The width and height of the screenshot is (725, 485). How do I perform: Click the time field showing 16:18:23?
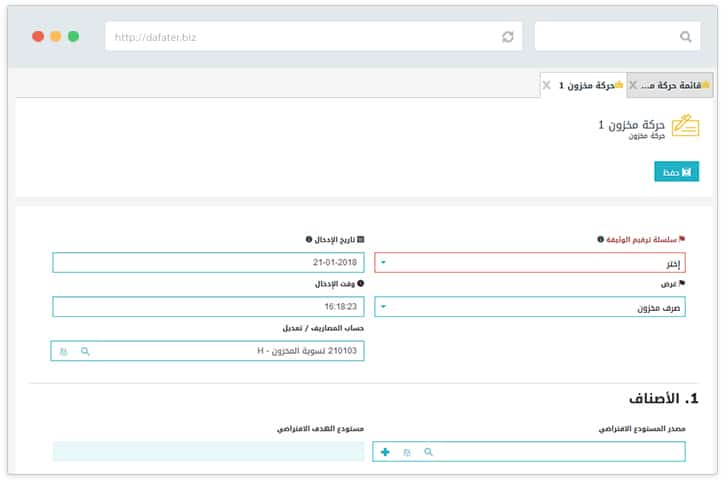click(x=208, y=307)
